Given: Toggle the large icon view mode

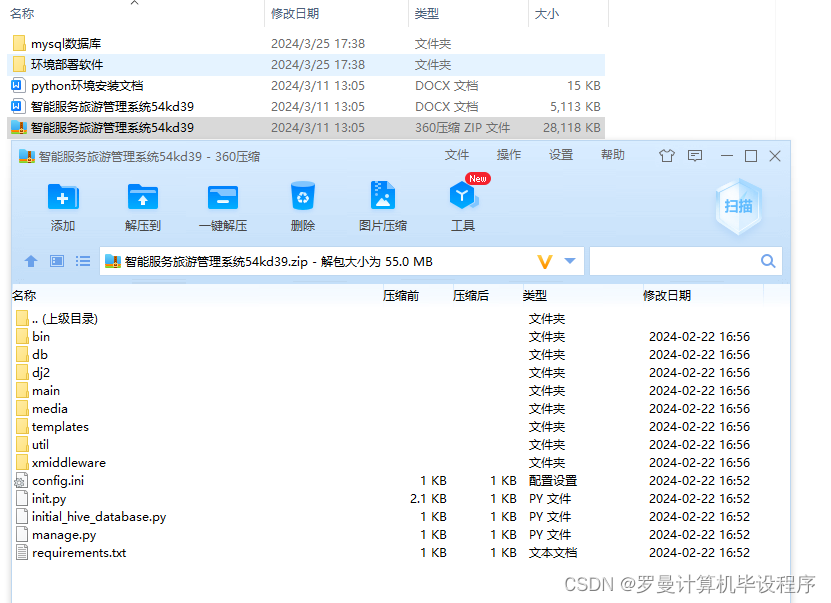Looking at the screenshot, I should (57, 261).
